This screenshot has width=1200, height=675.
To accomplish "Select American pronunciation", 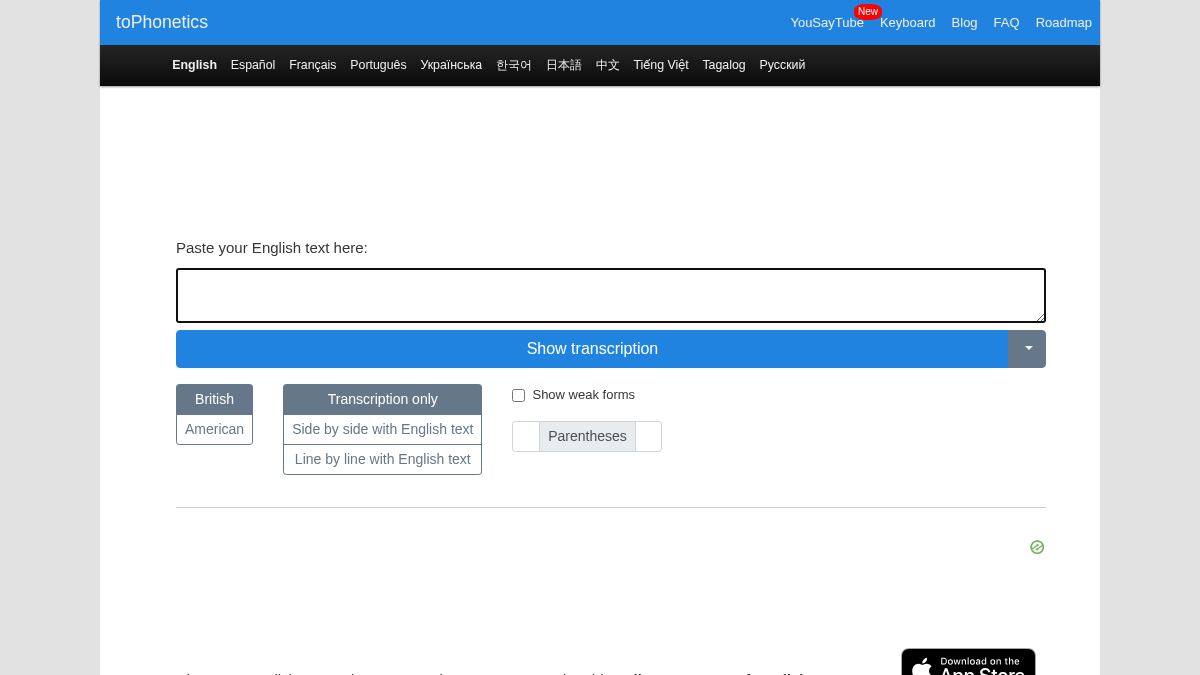I will click(x=214, y=429).
